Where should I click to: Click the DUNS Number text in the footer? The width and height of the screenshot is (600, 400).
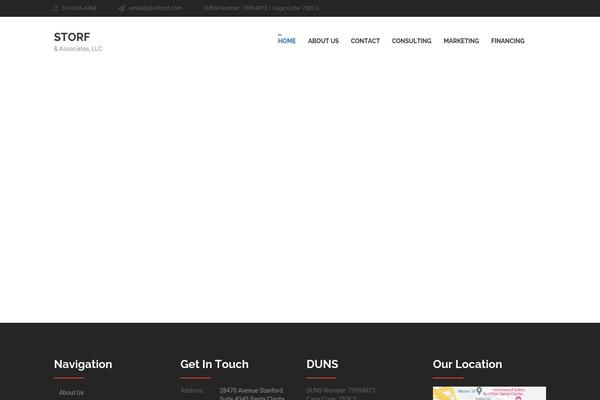tap(341, 390)
